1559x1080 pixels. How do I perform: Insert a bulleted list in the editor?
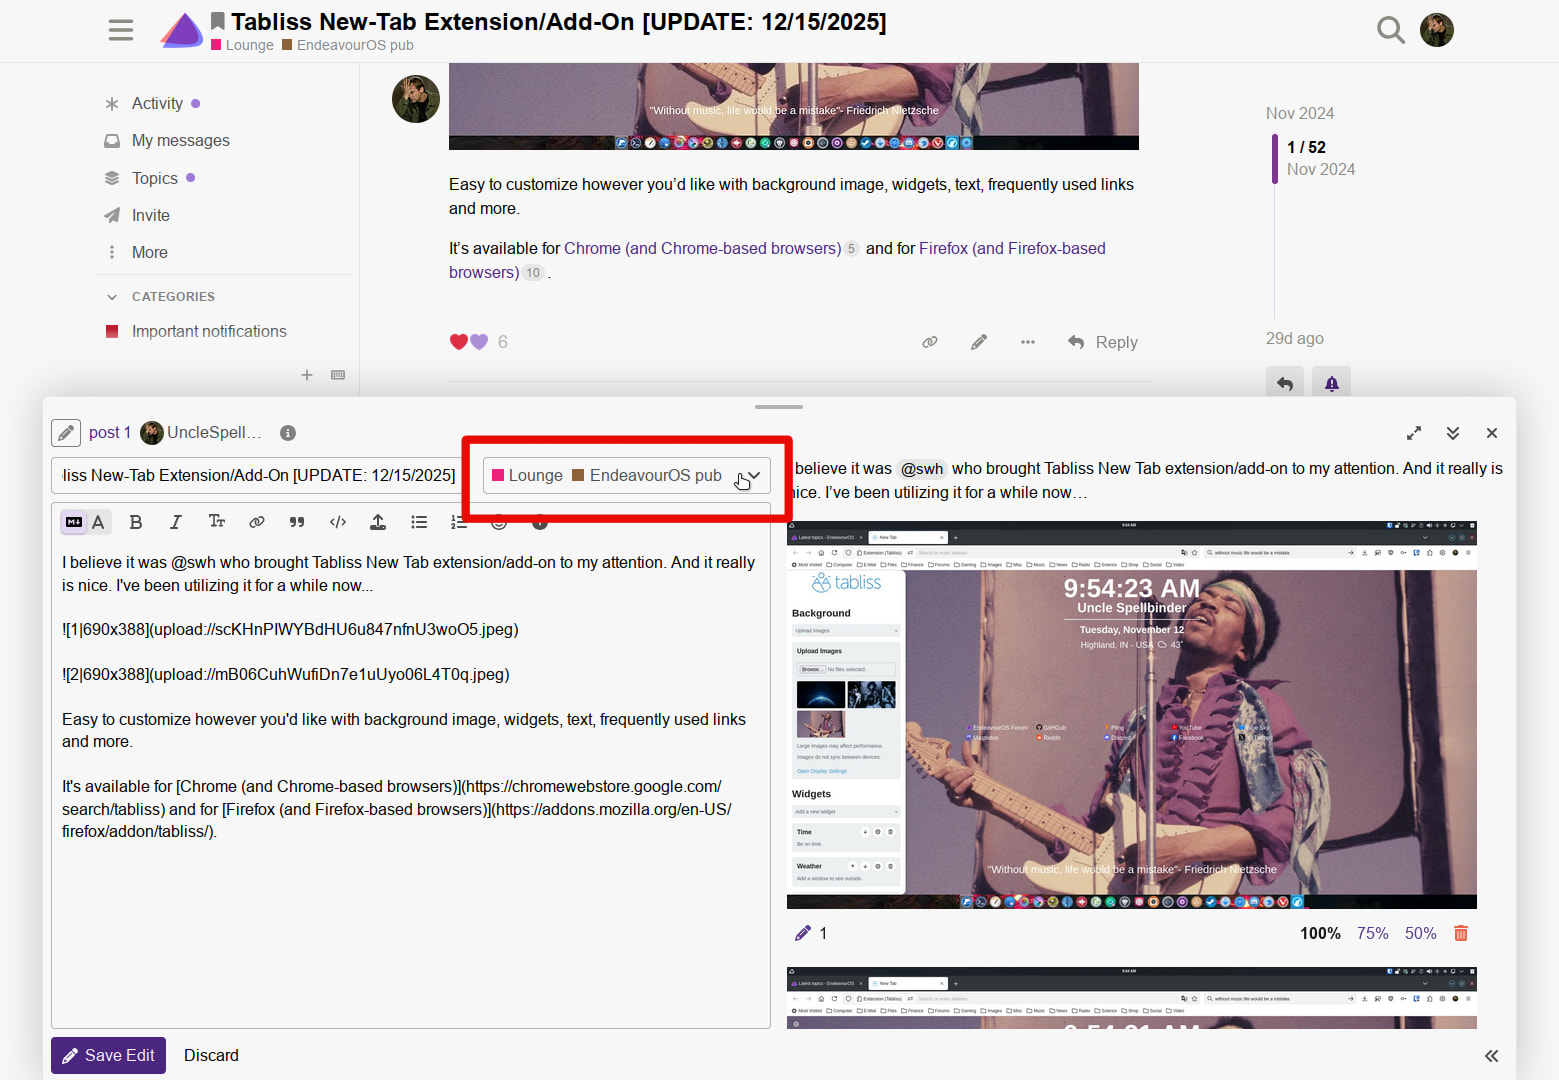coord(419,522)
